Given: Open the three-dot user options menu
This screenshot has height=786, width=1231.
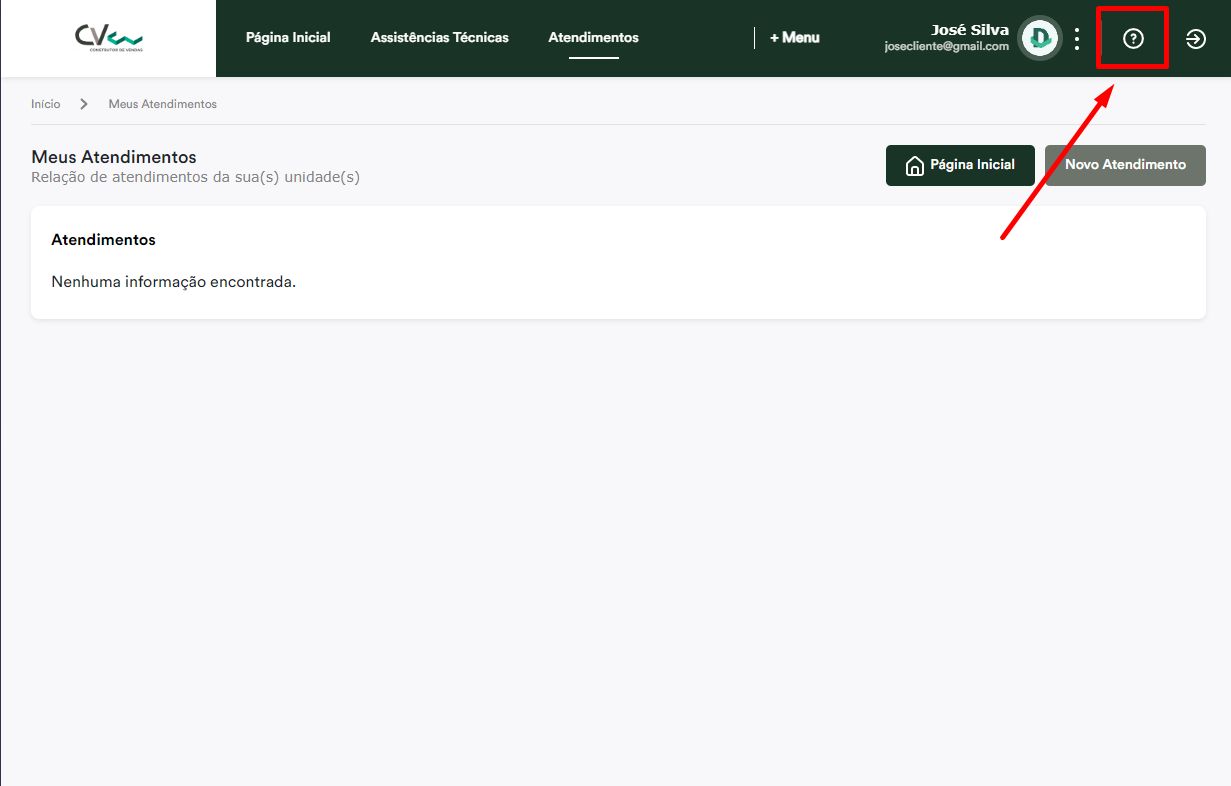Looking at the screenshot, I should point(1077,39).
